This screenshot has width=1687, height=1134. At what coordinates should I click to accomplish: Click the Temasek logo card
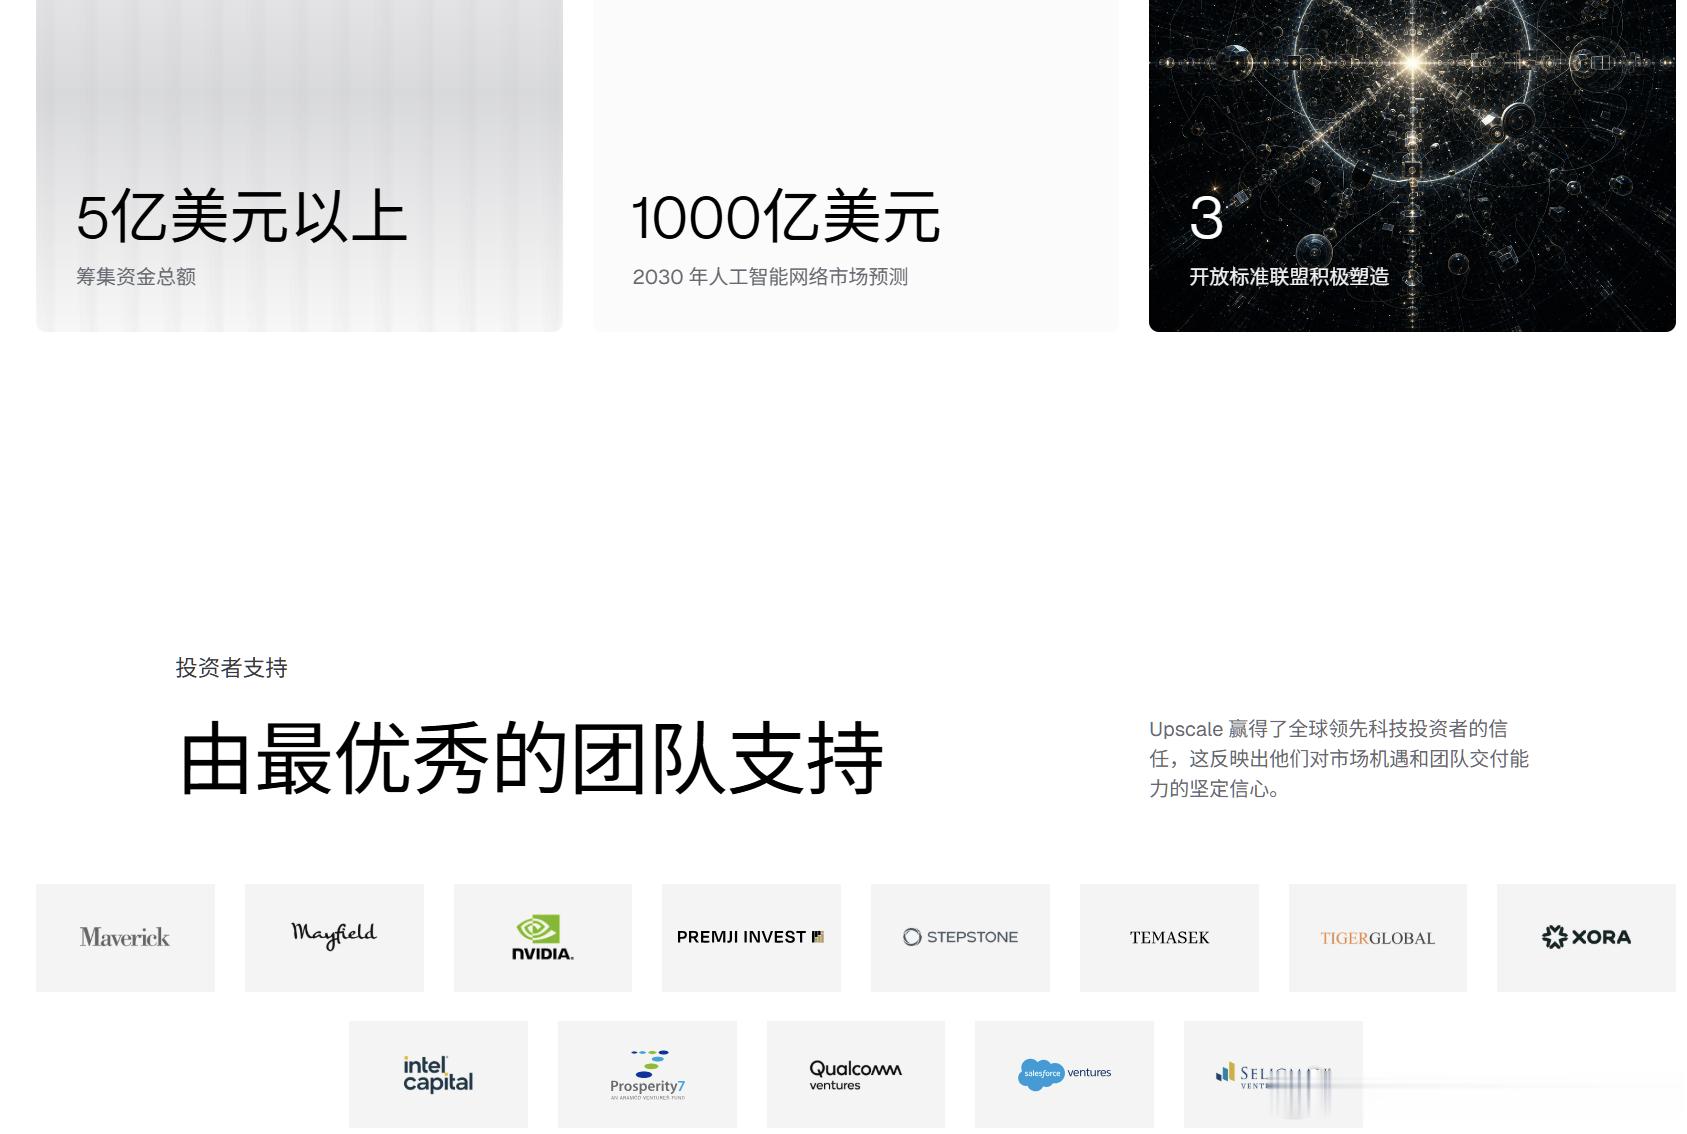(x=1169, y=937)
